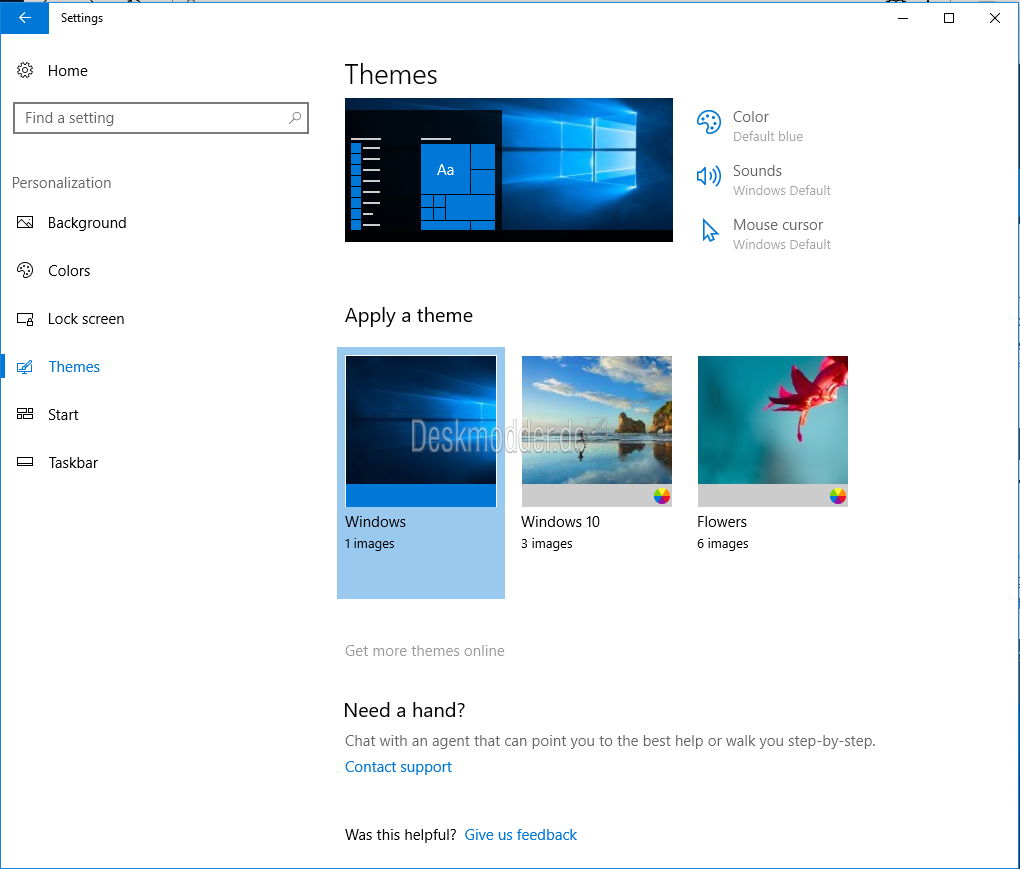This screenshot has width=1020, height=869.
Task: Open the Colors settings page
Action: pos(69,271)
